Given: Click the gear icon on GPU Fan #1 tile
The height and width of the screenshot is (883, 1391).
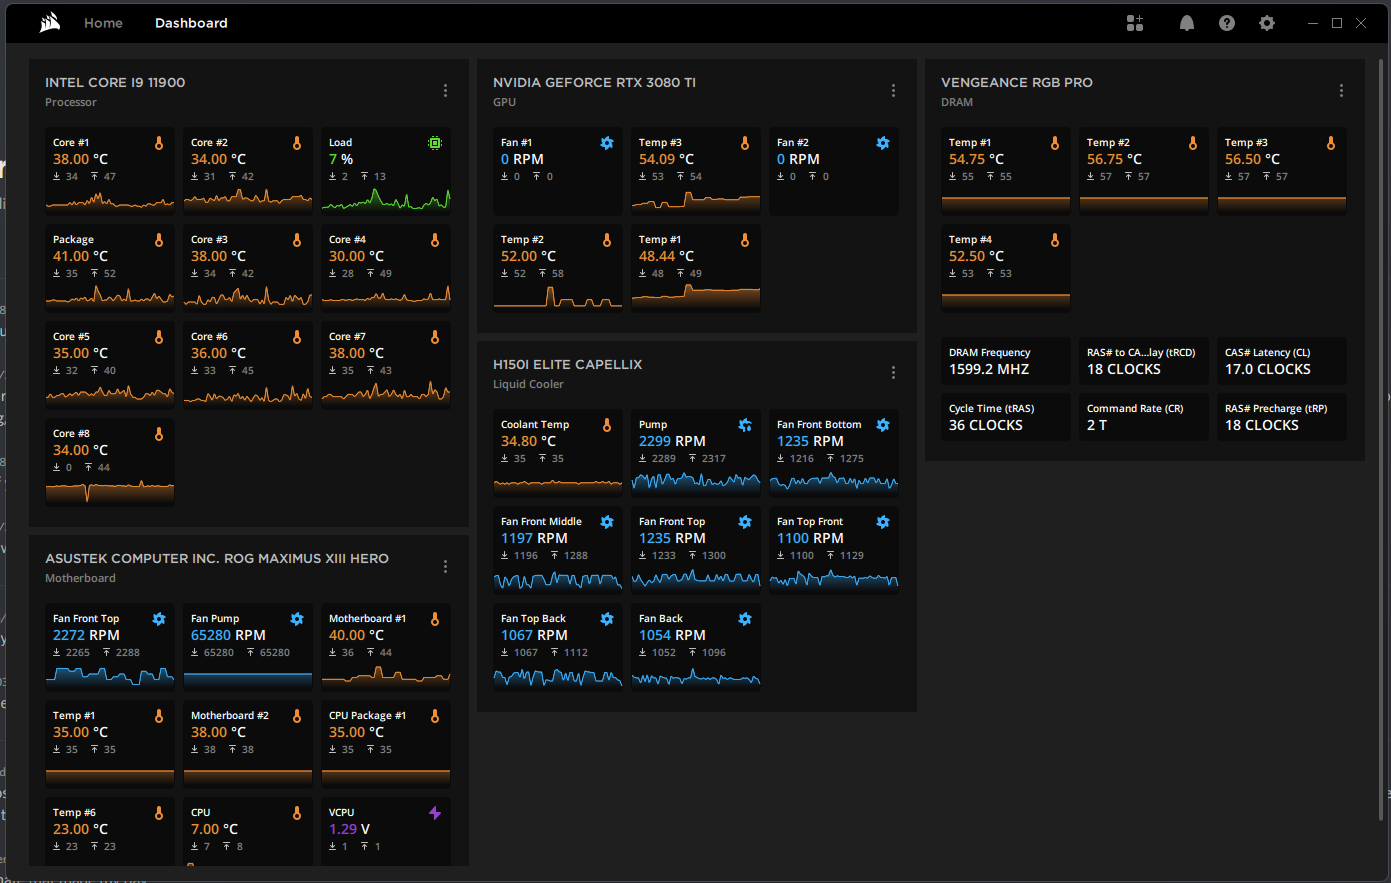Looking at the screenshot, I should tap(607, 143).
